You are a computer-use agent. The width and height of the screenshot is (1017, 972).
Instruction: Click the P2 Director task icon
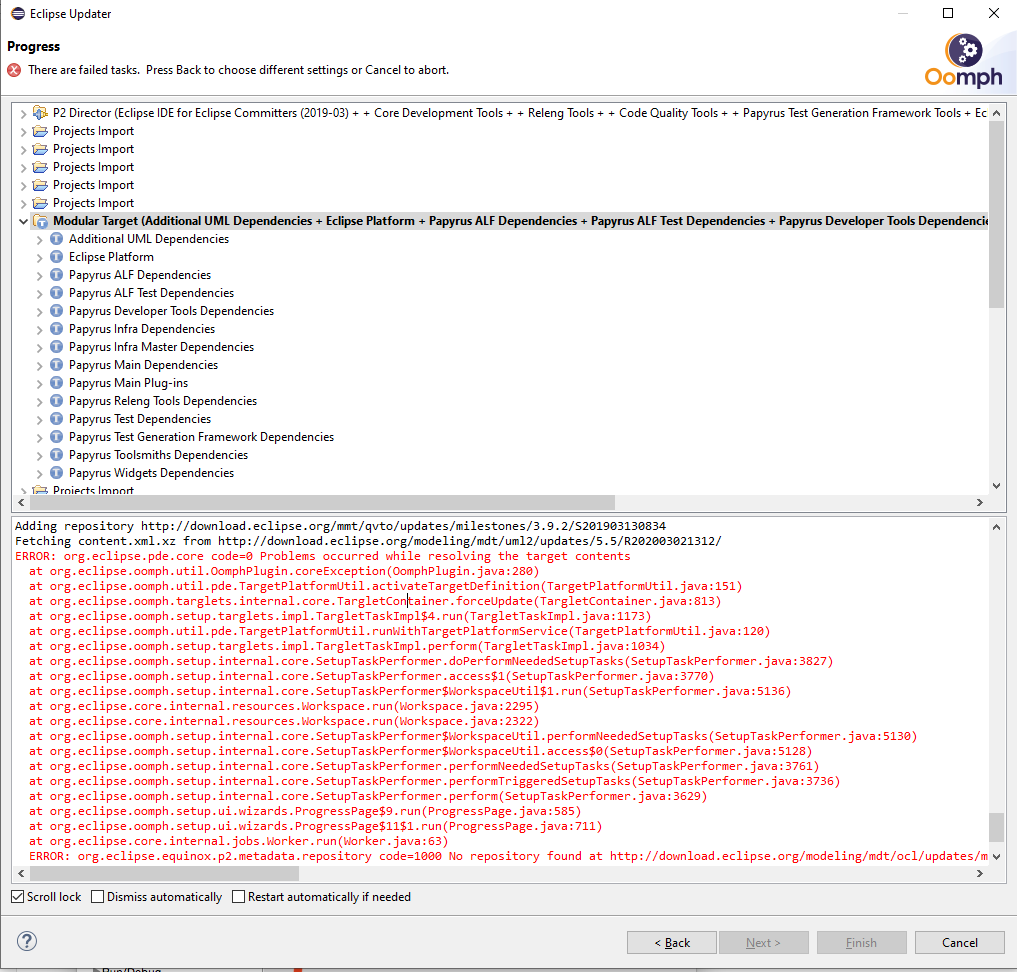point(40,113)
